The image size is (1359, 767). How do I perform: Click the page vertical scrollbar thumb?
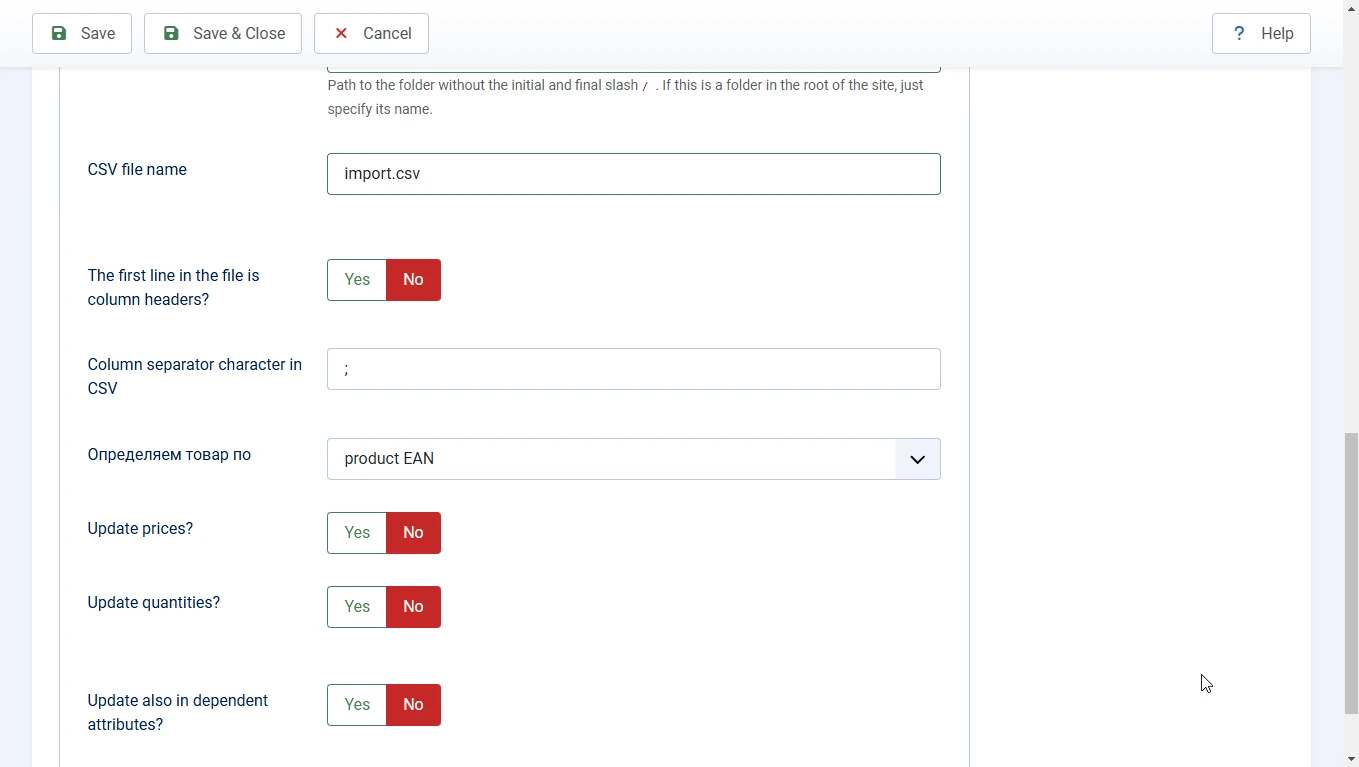tap(1351, 572)
